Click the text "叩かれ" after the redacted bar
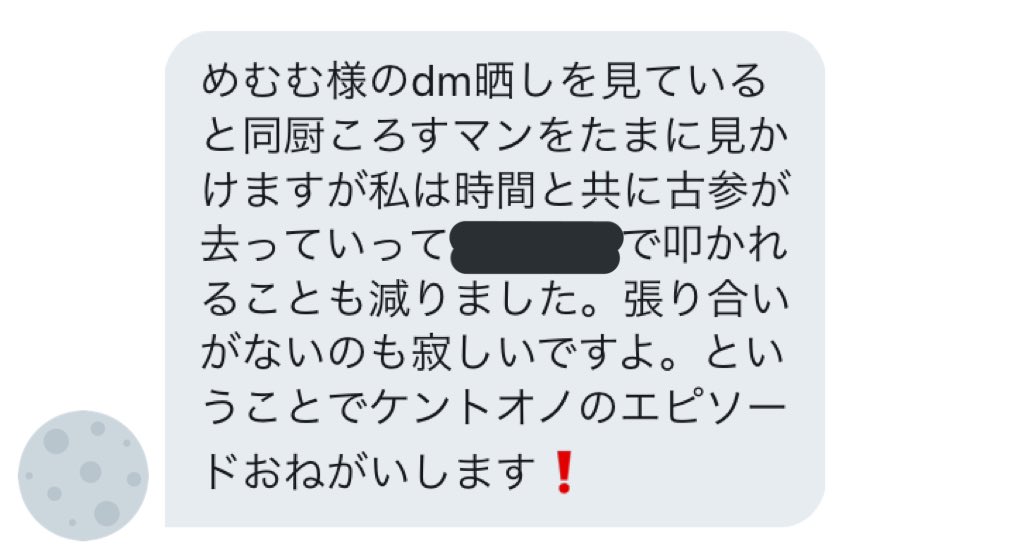This screenshot has width=1024, height=547. (725, 246)
